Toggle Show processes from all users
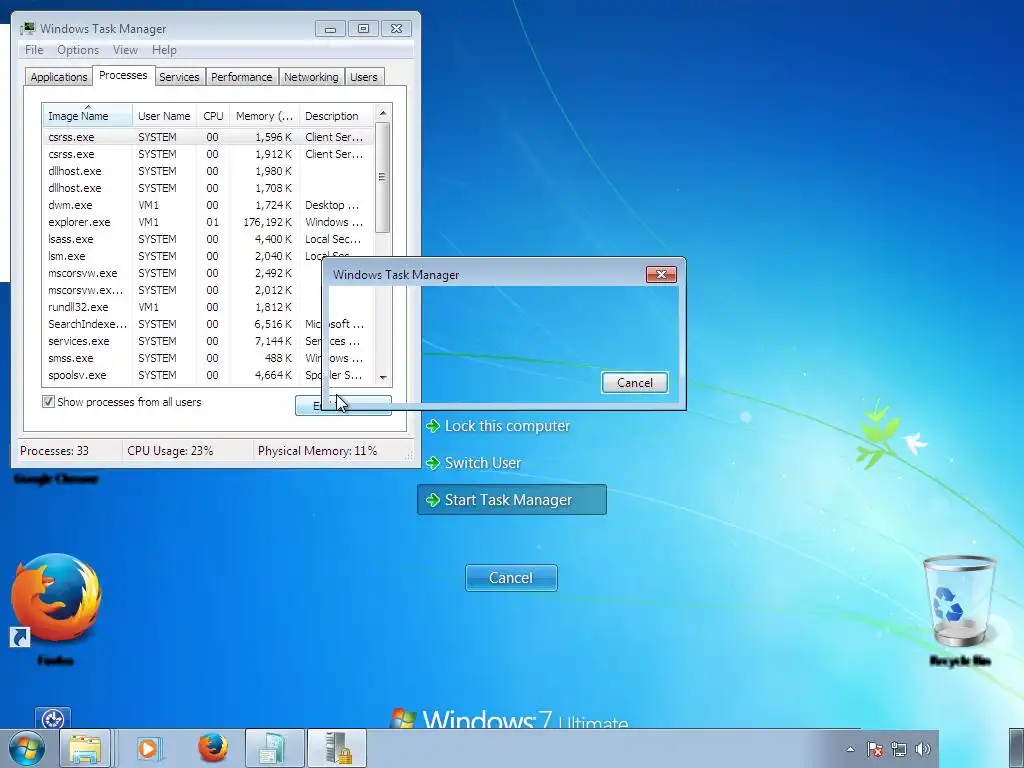Image resolution: width=1024 pixels, height=768 pixels. pyautogui.click(x=48, y=402)
